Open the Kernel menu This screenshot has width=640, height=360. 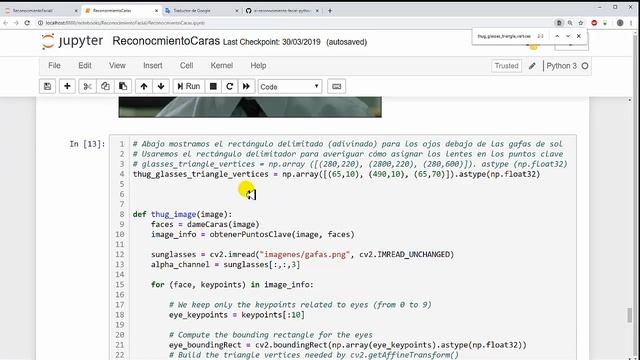[222, 65]
